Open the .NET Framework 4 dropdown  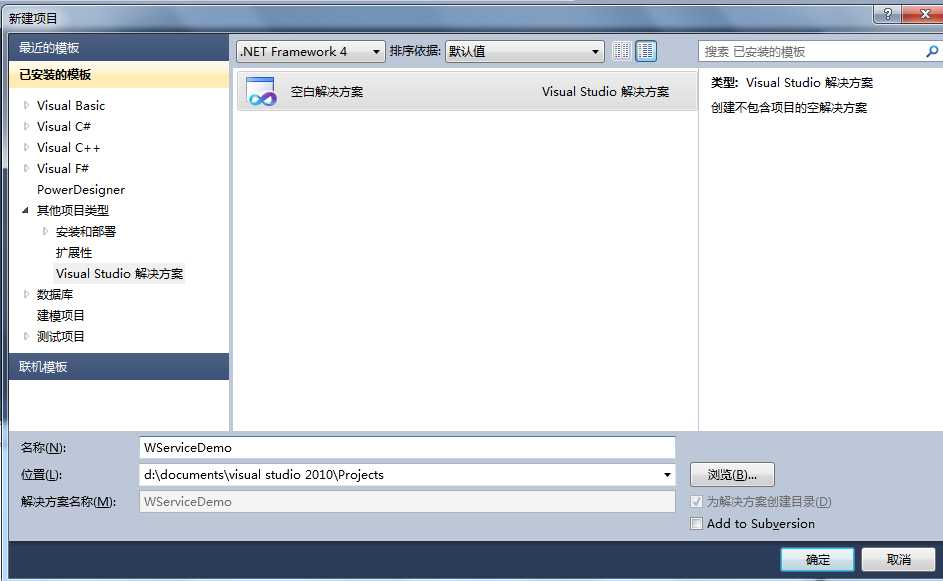coord(310,52)
